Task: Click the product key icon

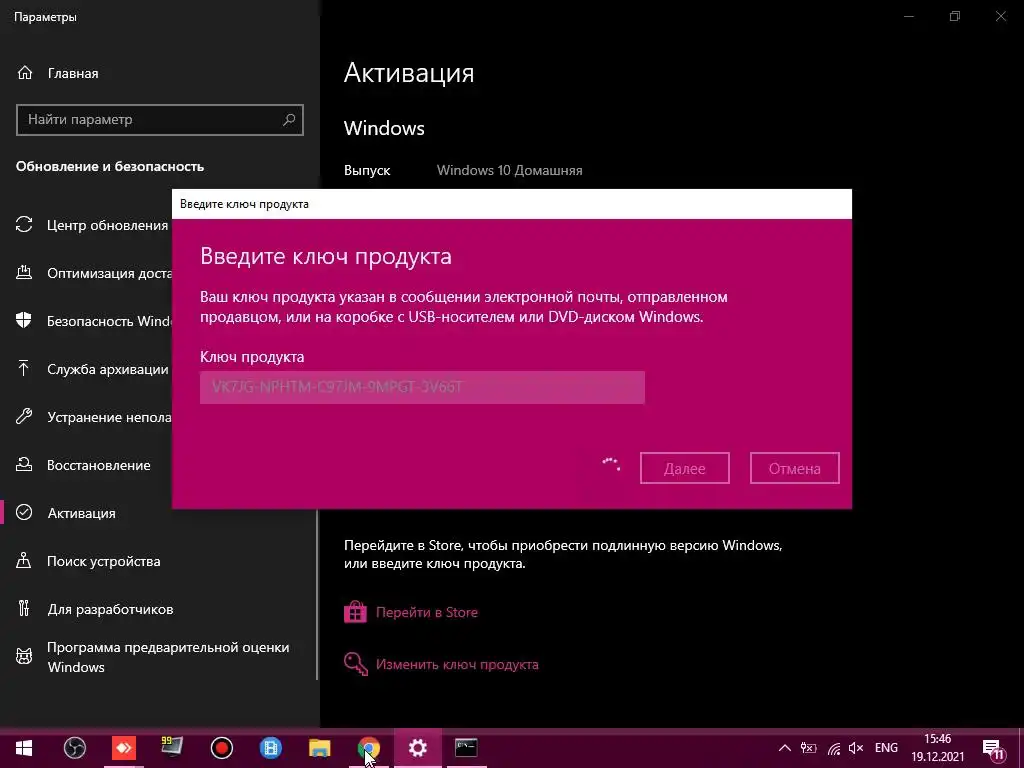Action: pyautogui.click(x=355, y=664)
